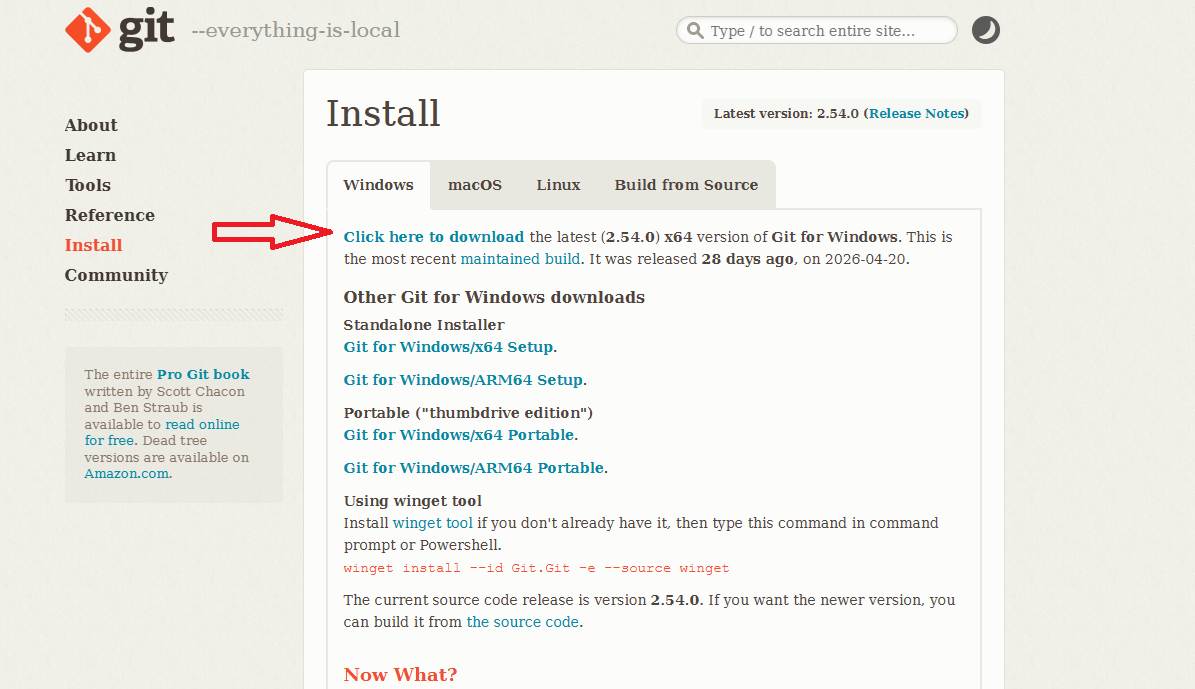This screenshot has height=689, width=1195.
Task: Open 'the source code' link
Action: [x=523, y=622]
